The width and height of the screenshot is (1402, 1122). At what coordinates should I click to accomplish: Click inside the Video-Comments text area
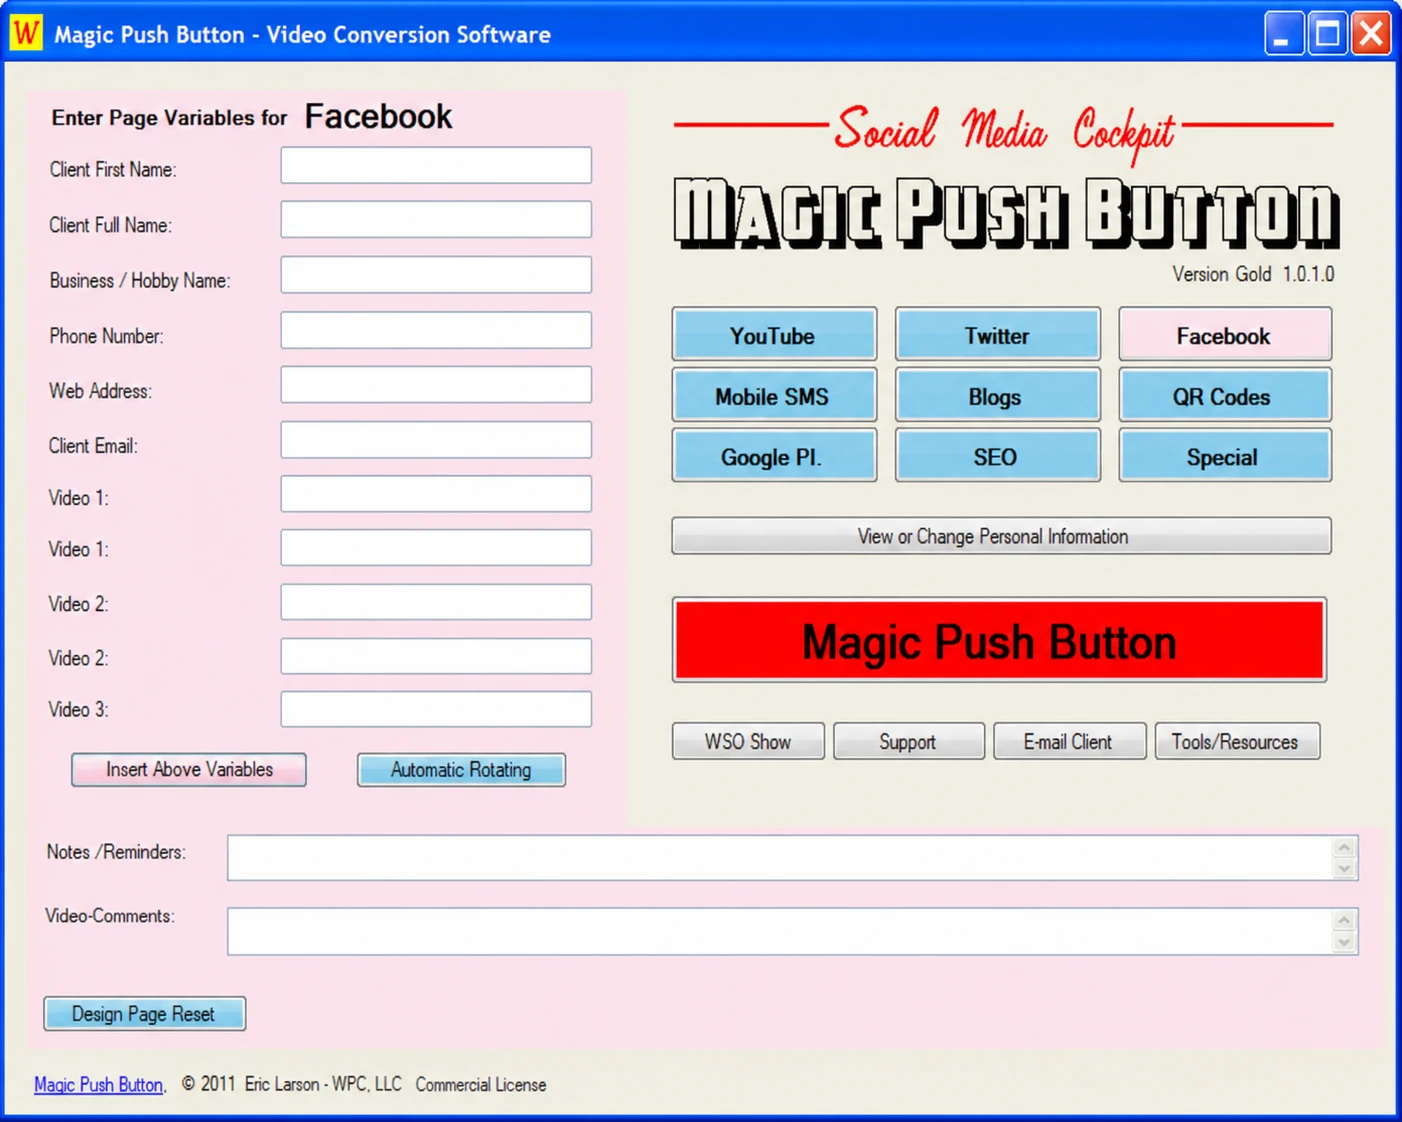[x=780, y=931]
